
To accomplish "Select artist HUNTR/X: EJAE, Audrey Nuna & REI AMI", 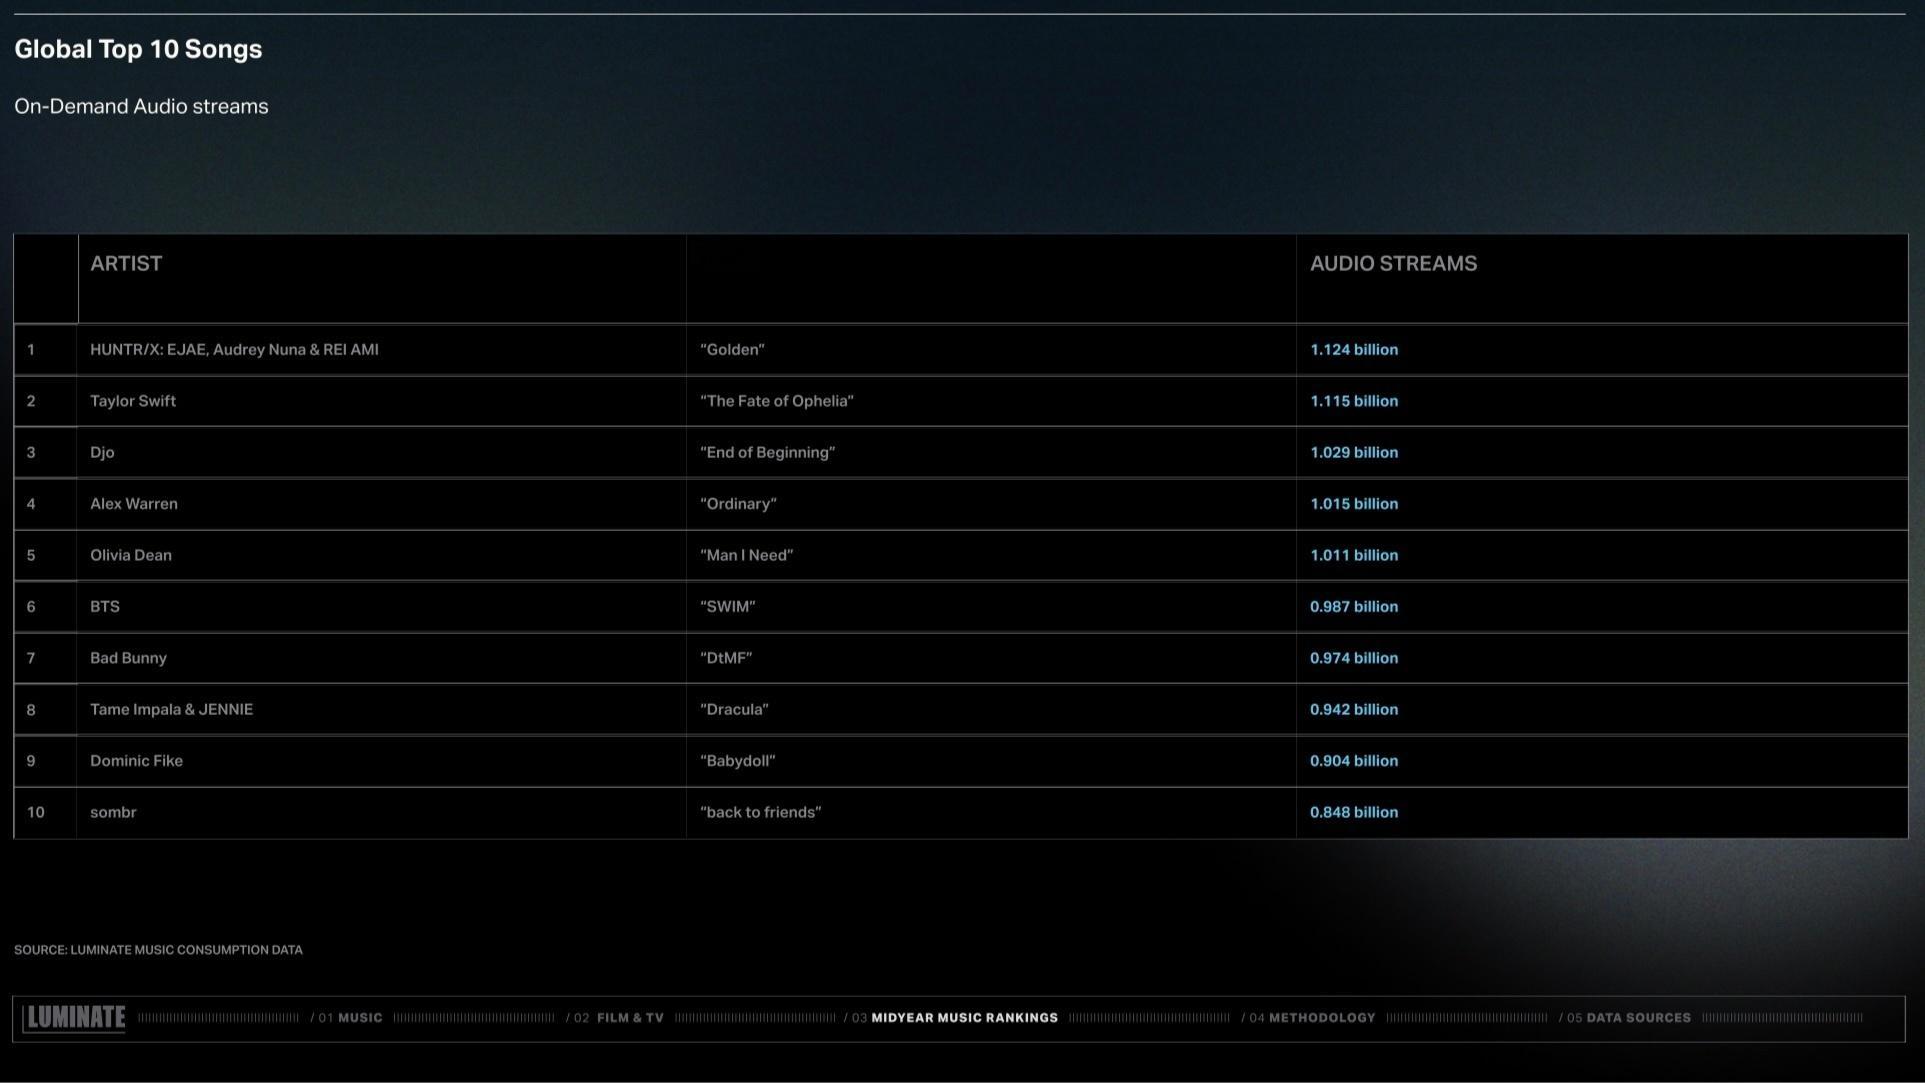I will (x=234, y=350).
